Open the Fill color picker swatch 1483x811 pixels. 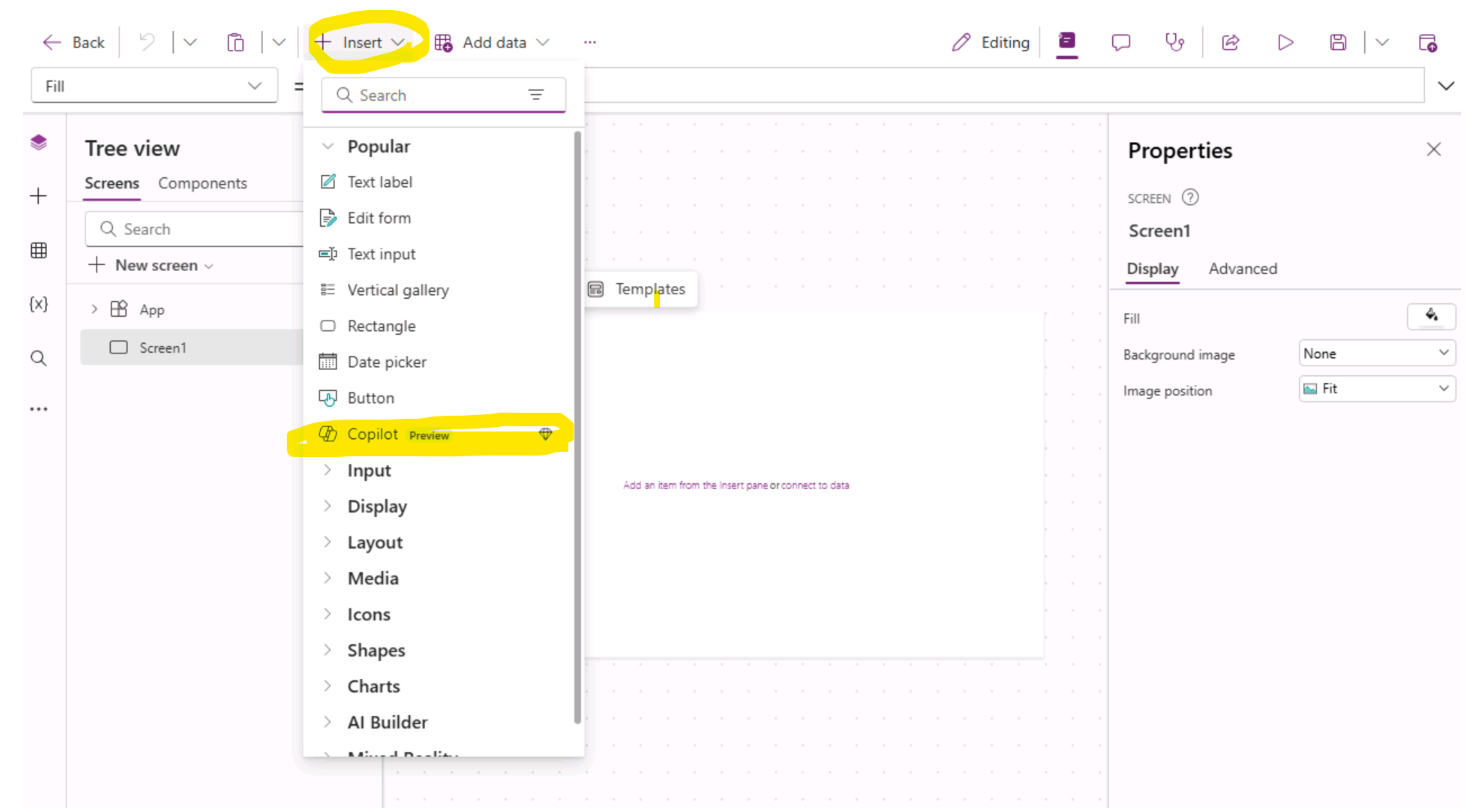[1431, 317]
